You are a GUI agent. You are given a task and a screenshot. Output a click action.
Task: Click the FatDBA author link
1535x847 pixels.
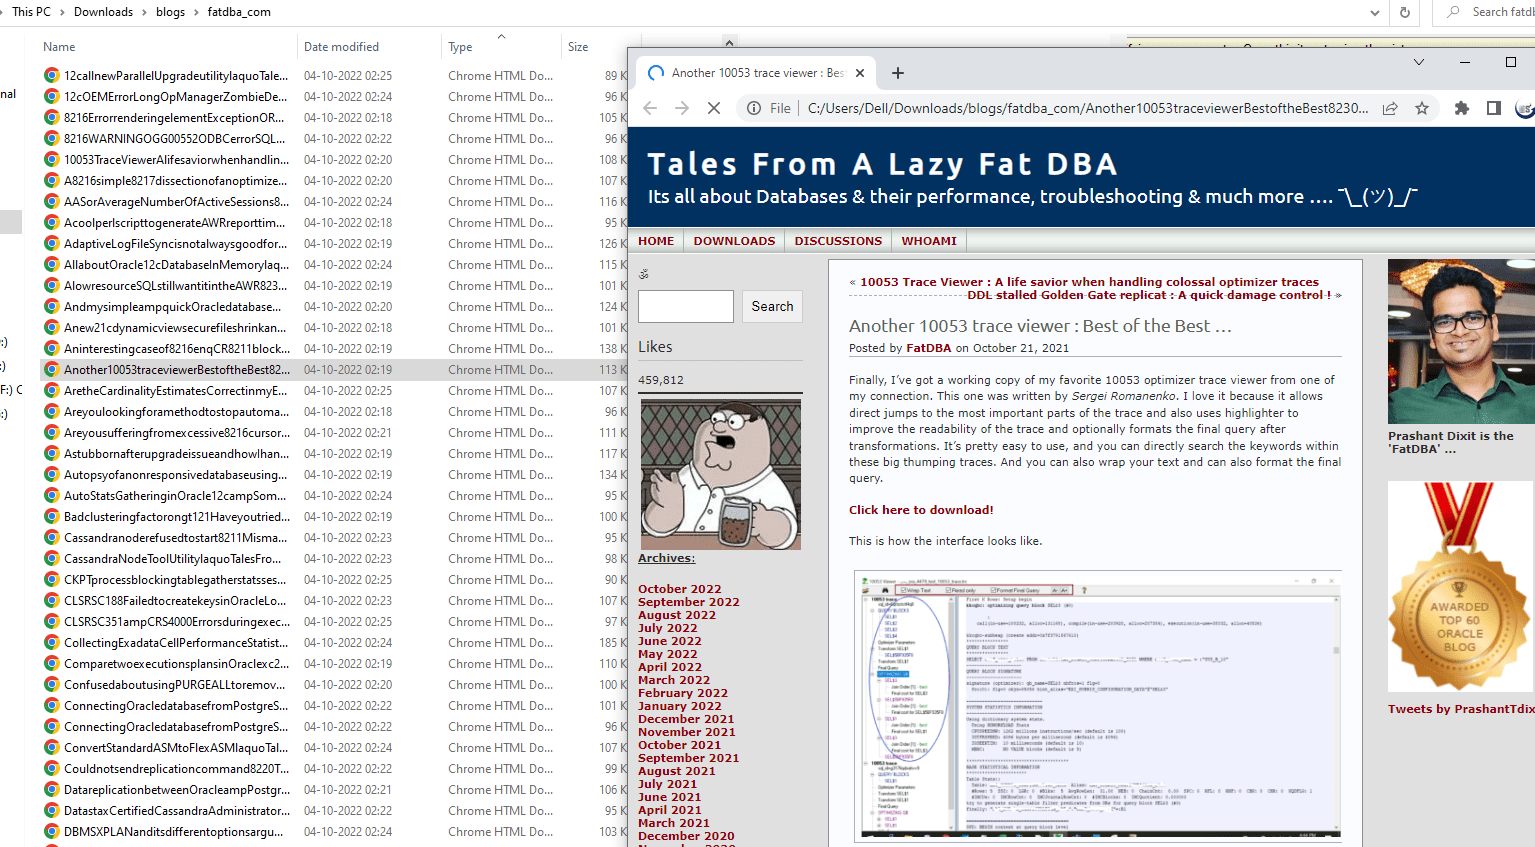point(929,348)
